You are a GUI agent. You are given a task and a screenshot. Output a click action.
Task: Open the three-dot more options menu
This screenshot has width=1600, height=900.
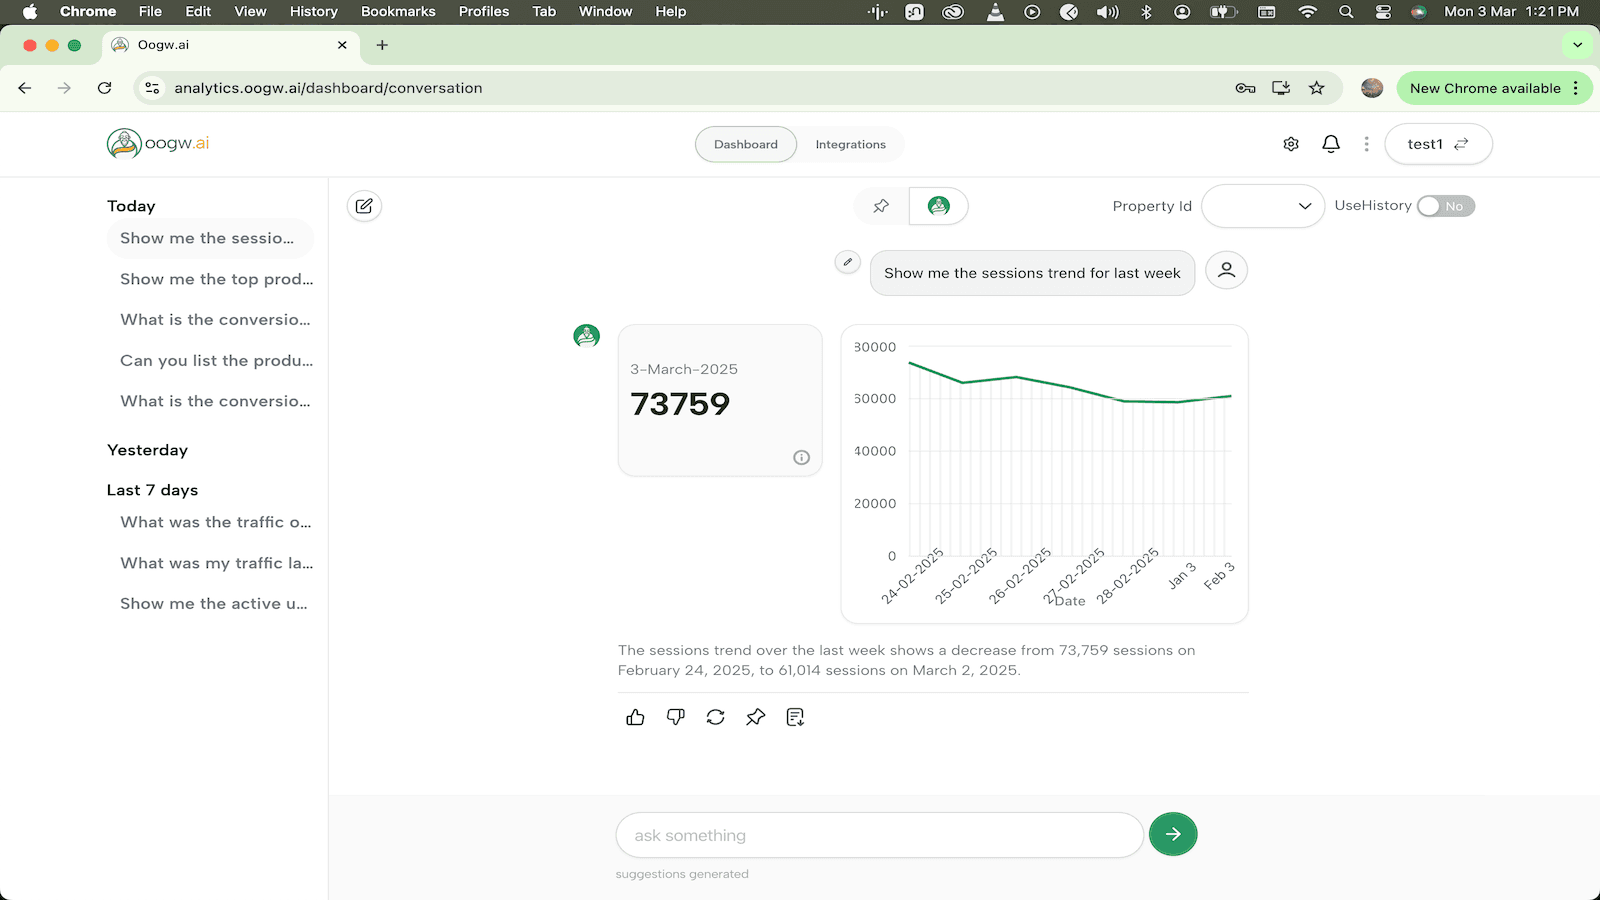(1366, 144)
